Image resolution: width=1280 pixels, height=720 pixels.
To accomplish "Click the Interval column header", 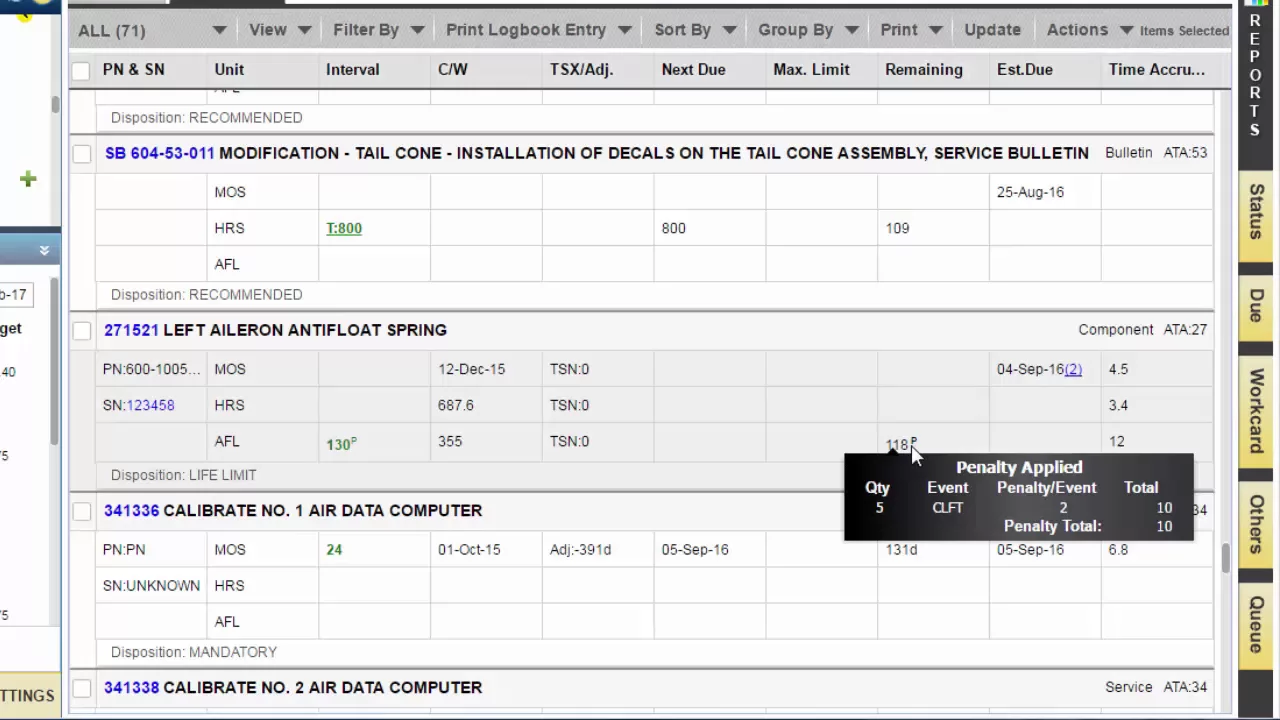I will click(x=353, y=70).
